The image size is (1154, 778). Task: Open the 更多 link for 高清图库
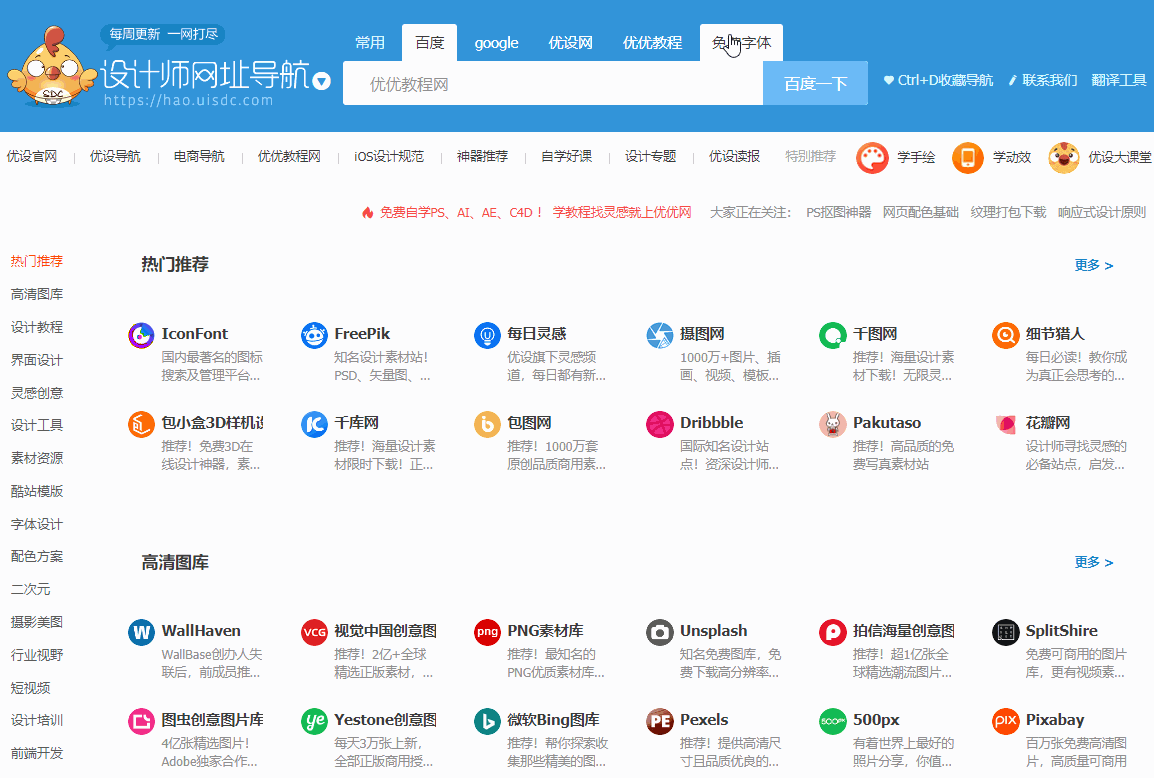click(1094, 562)
